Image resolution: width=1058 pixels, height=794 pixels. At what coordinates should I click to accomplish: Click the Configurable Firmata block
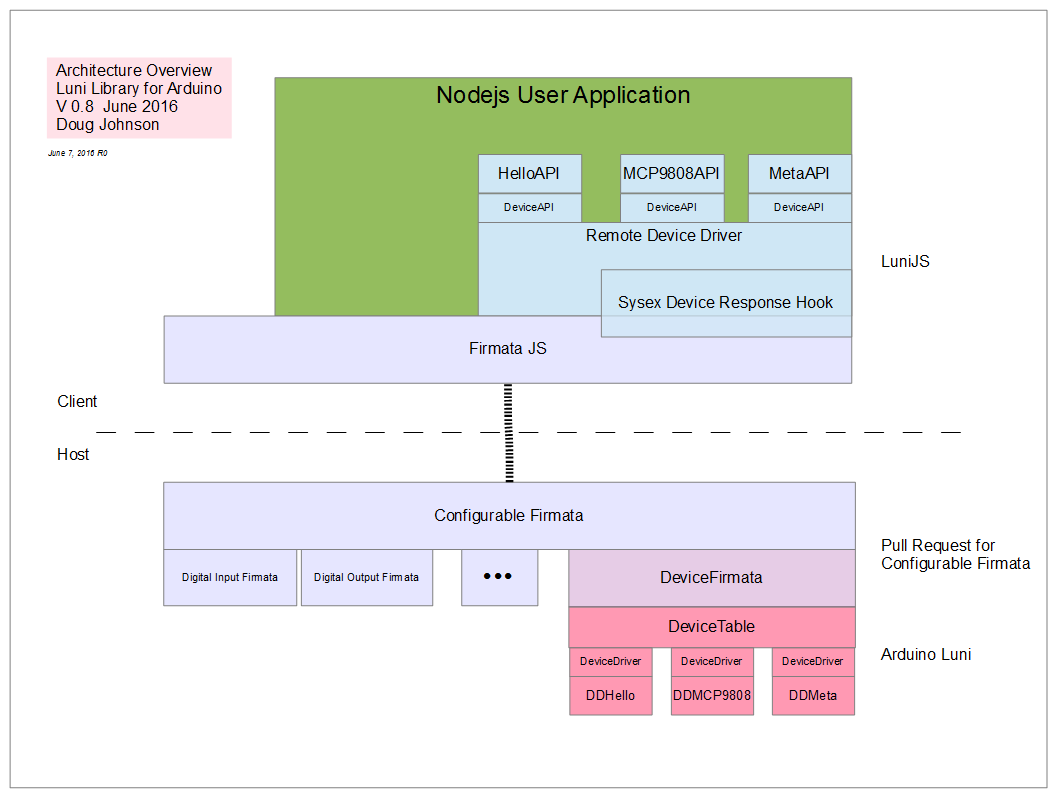509,515
